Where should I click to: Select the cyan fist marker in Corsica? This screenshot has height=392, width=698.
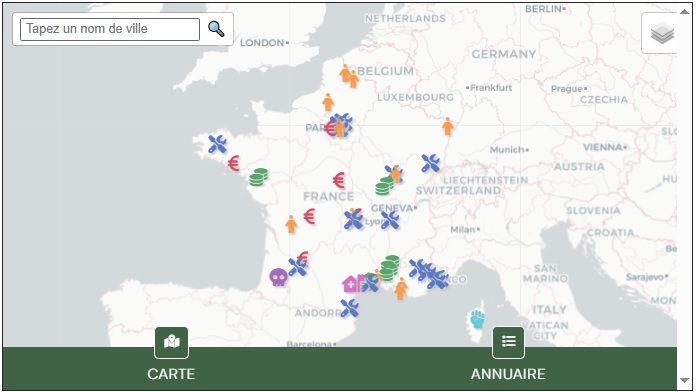click(477, 319)
